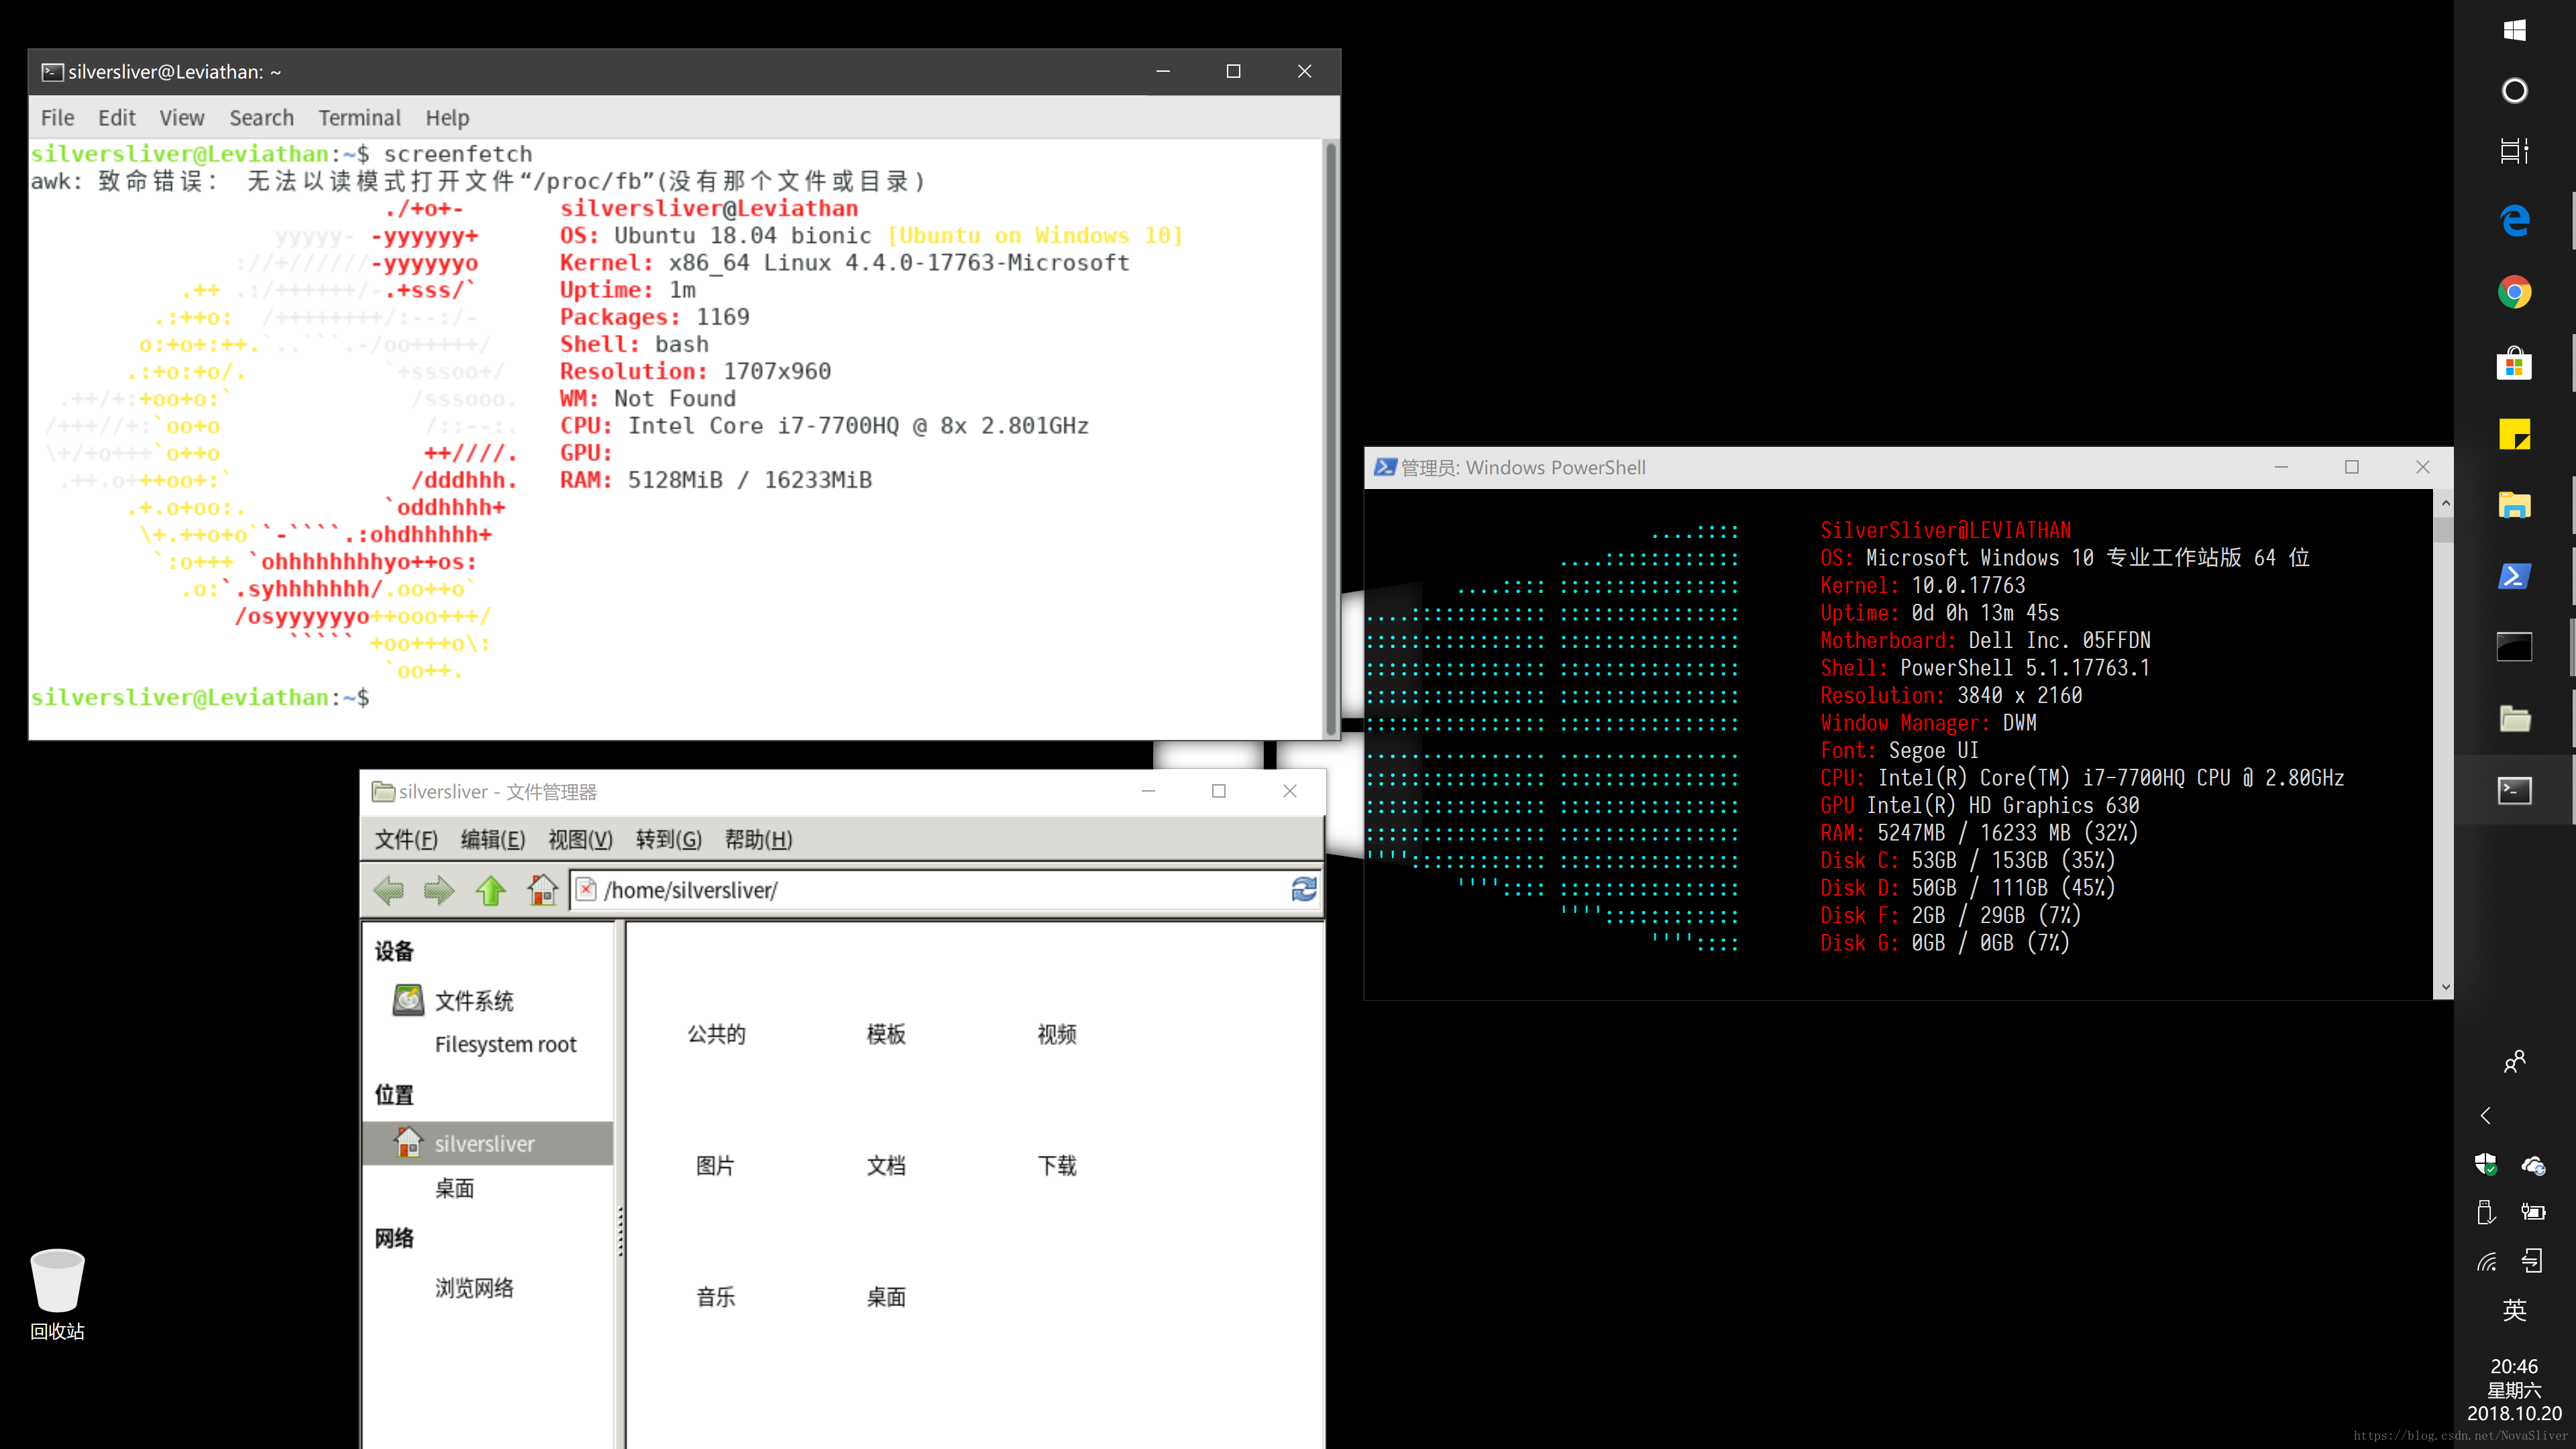Image resolution: width=2576 pixels, height=1449 pixels.
Task: Select the 桌面 folder in the file pane
Action: click(886, 1297)
